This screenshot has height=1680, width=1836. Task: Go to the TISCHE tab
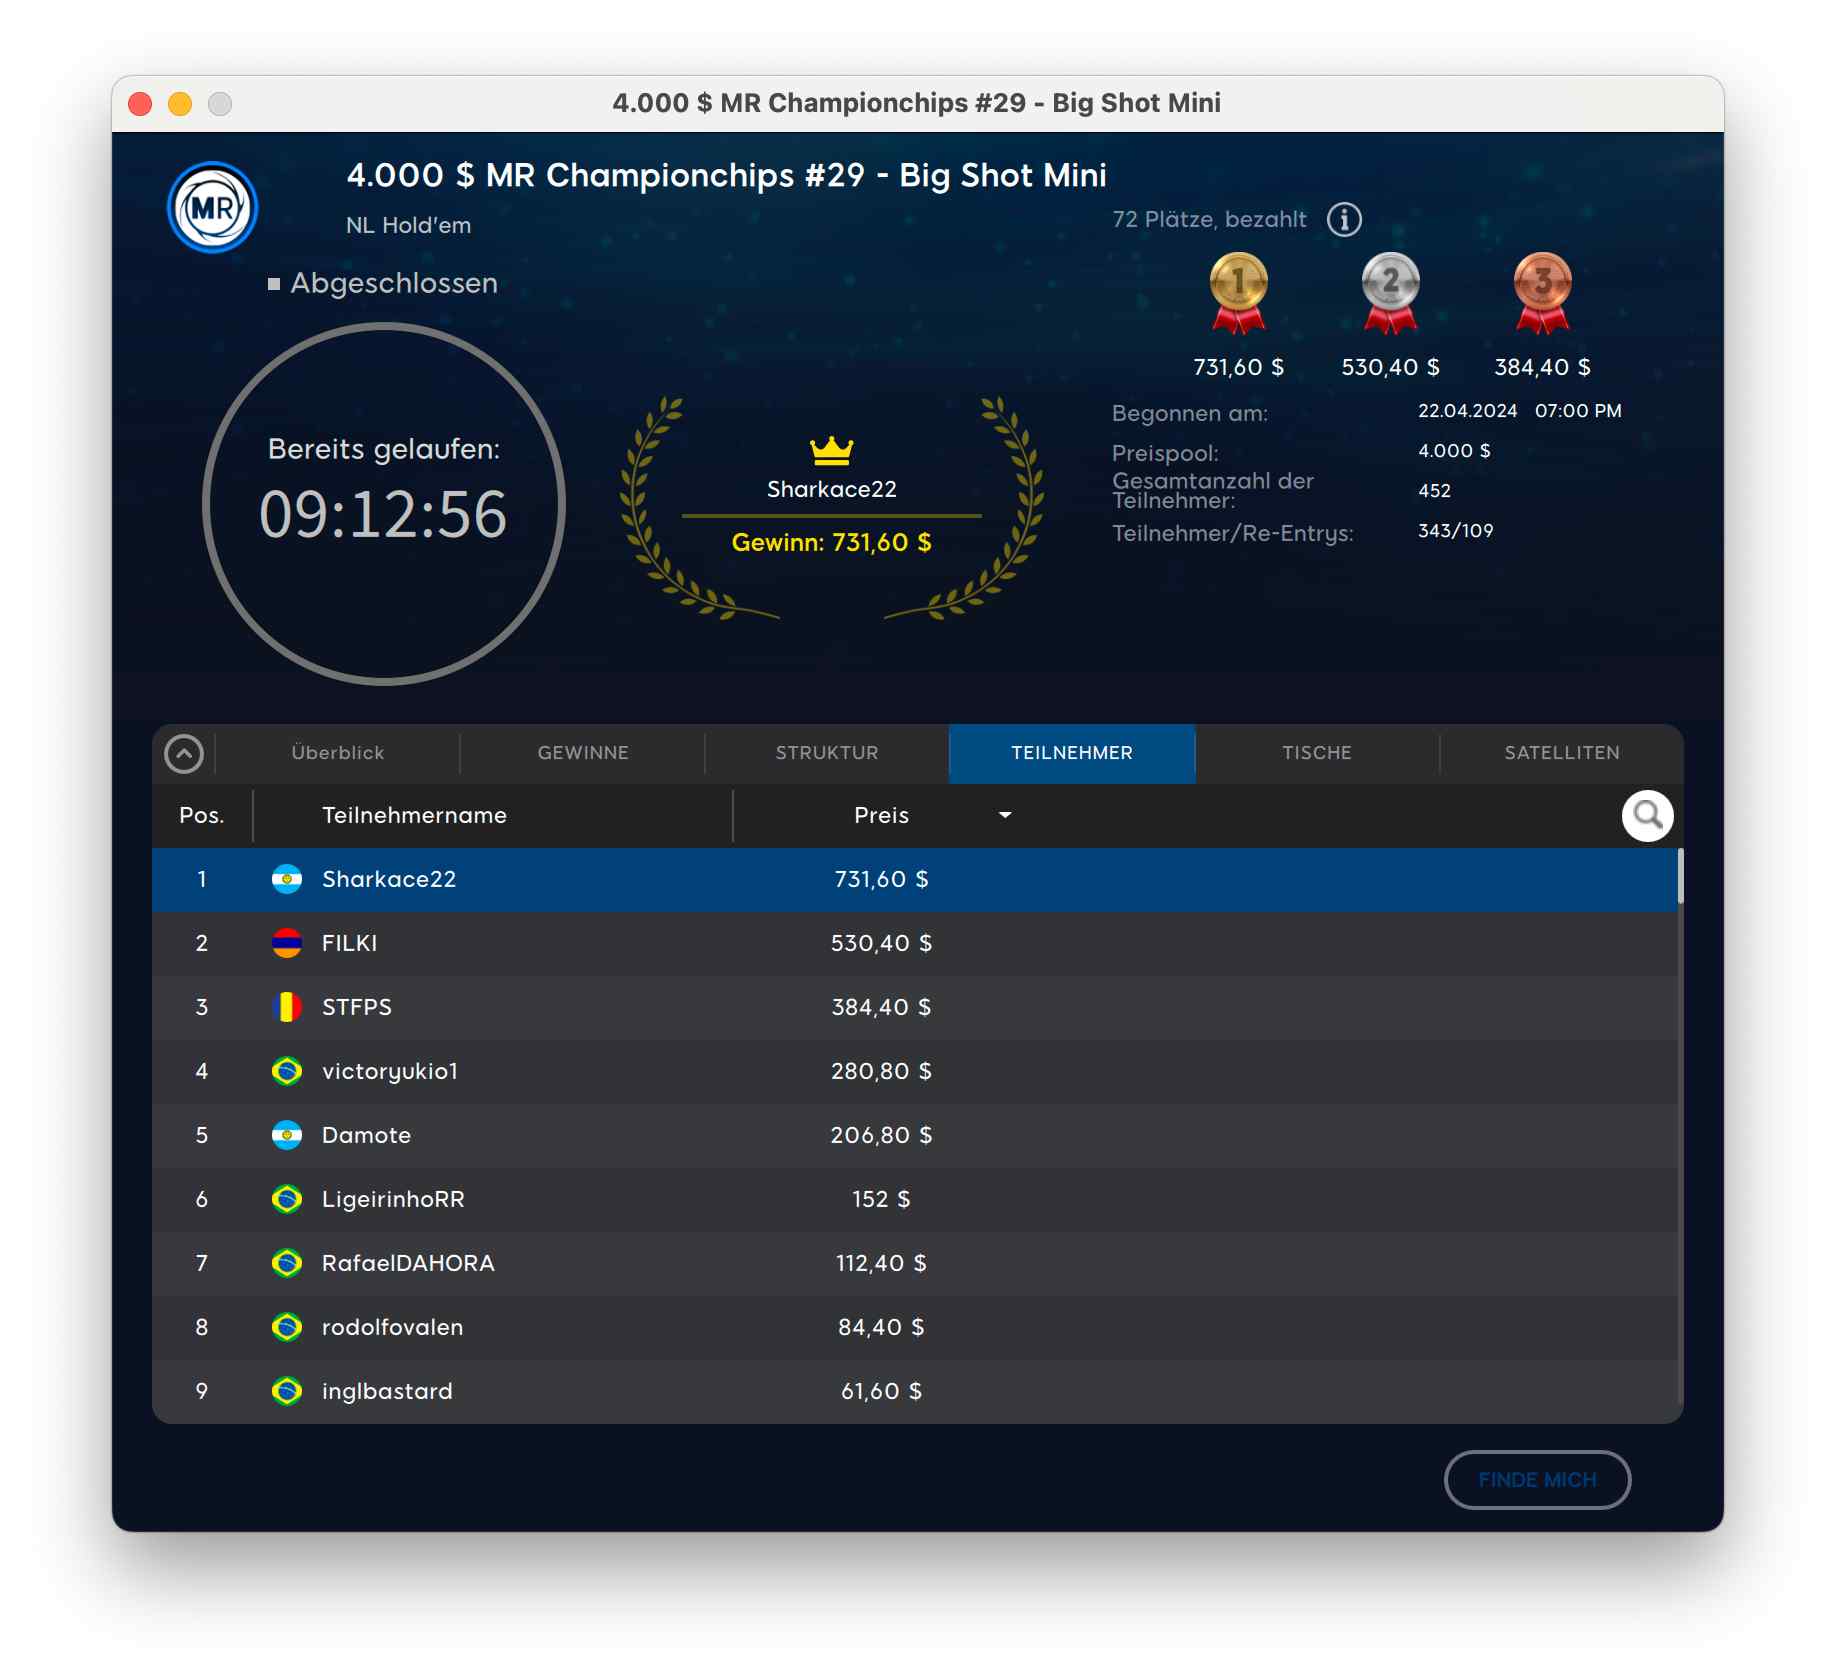[x=1317, y=753]
